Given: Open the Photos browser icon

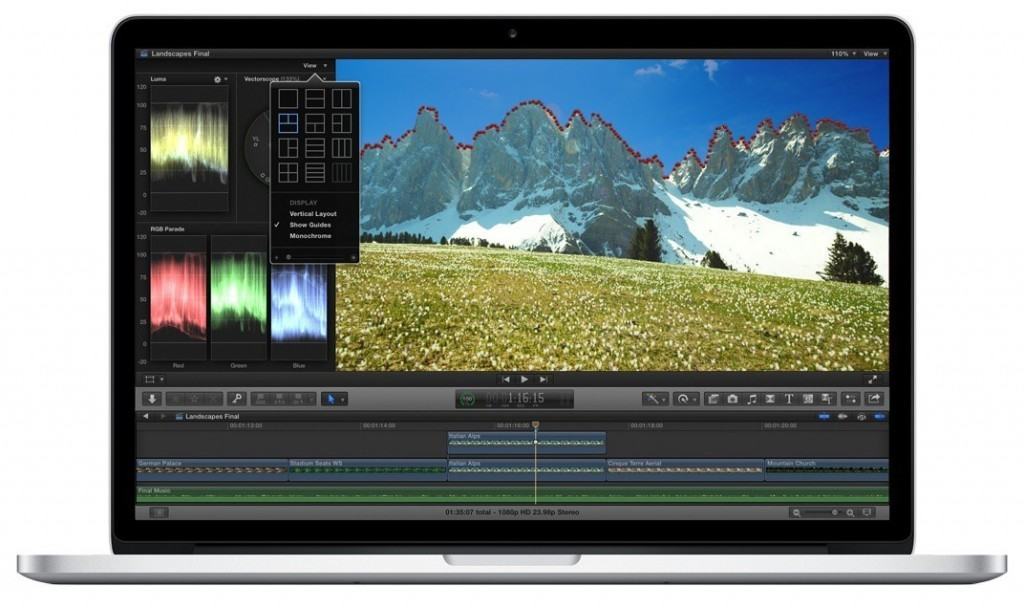Looking at the screenshot, I should coord(733,398).
